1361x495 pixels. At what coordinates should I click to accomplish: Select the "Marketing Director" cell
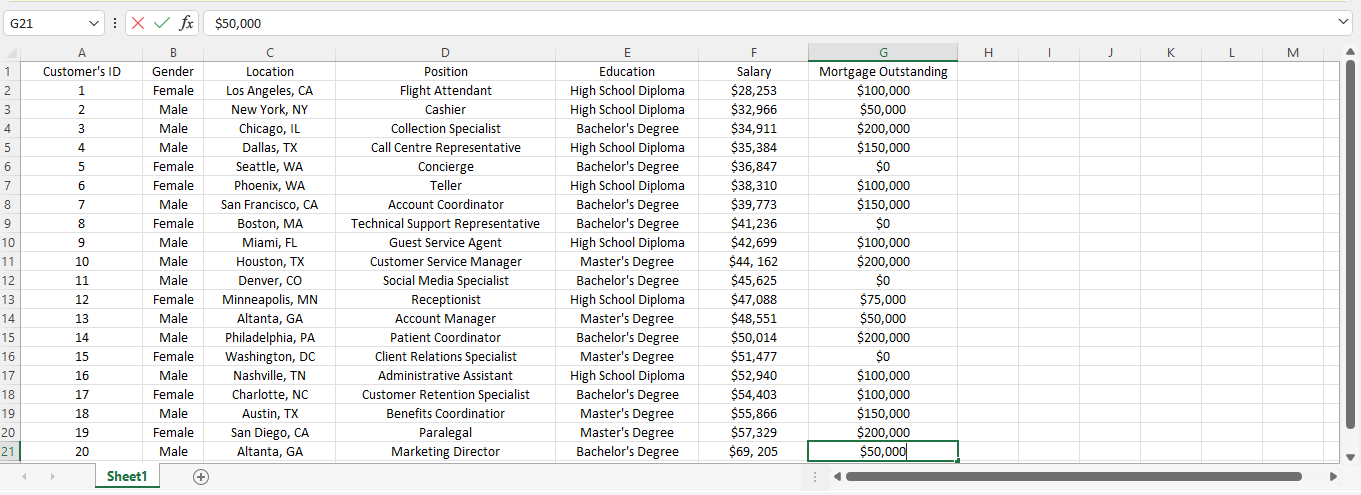[446, 452]
